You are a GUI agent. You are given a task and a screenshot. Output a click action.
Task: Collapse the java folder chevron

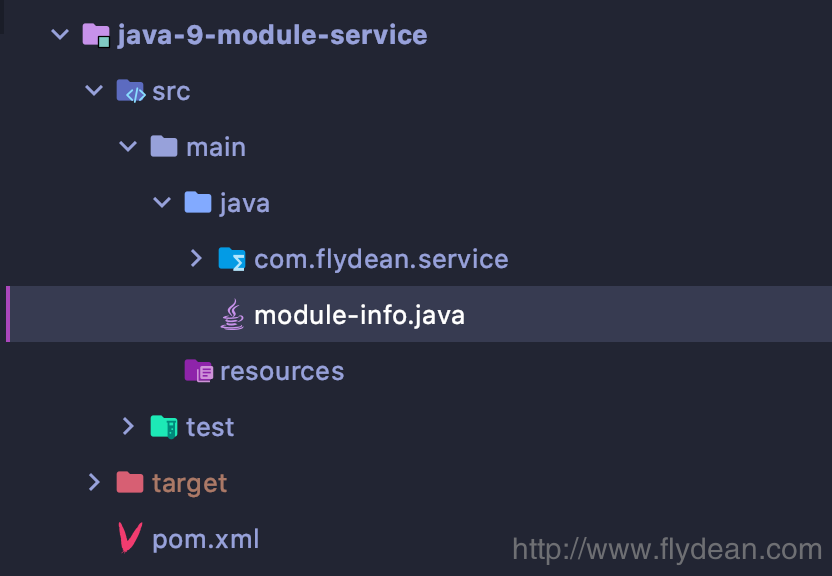[162, 204]
